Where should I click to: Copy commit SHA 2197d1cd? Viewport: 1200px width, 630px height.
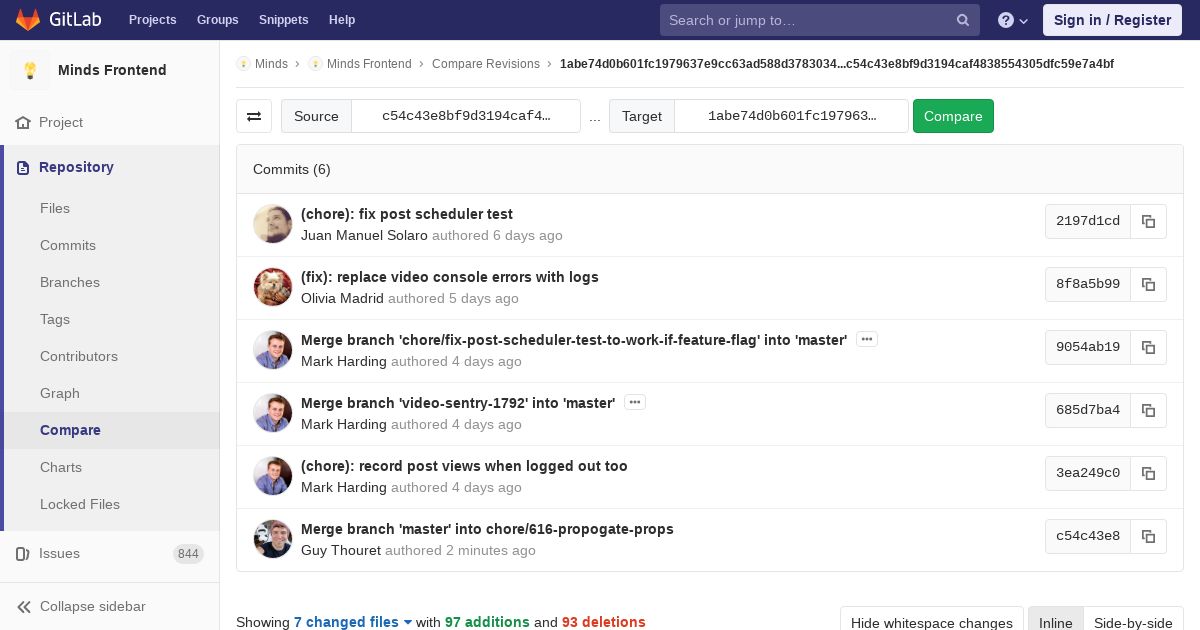pos(1148,221)
